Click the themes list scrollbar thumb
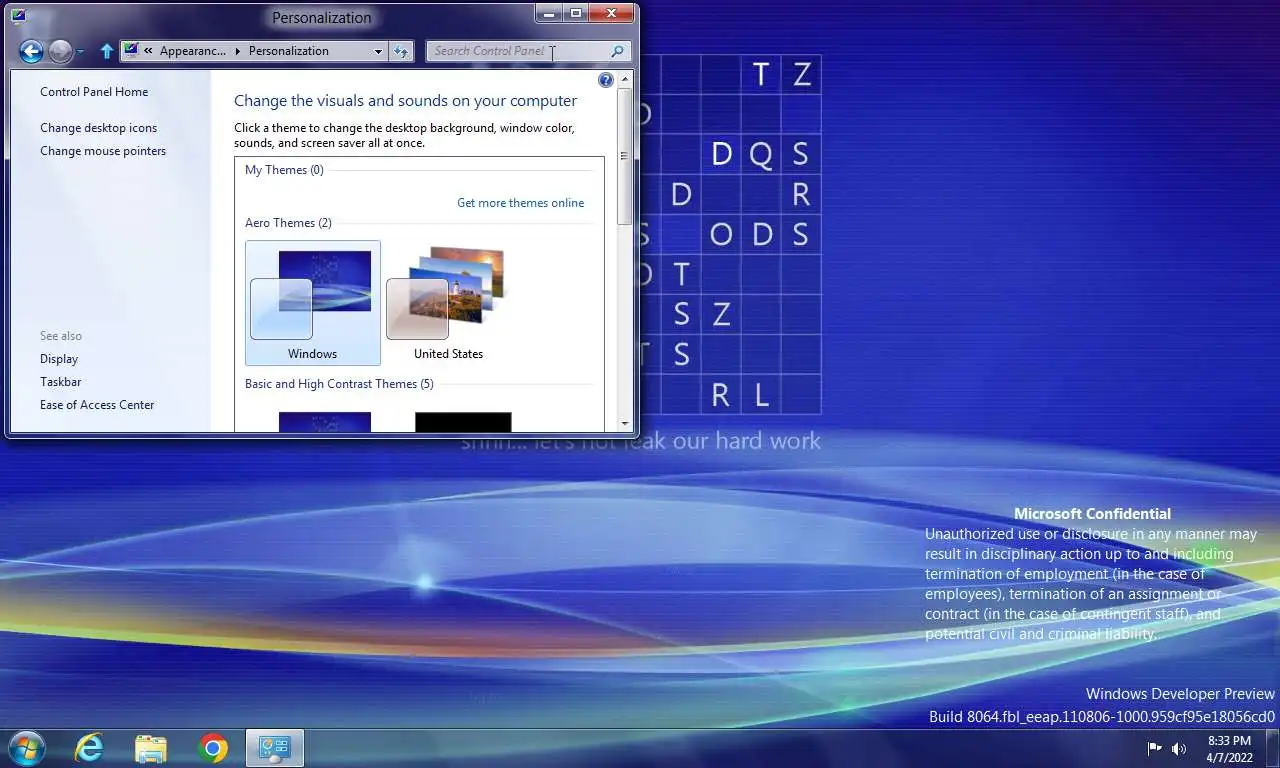This screenshot has height=768, width=1280. coord(625,156)
